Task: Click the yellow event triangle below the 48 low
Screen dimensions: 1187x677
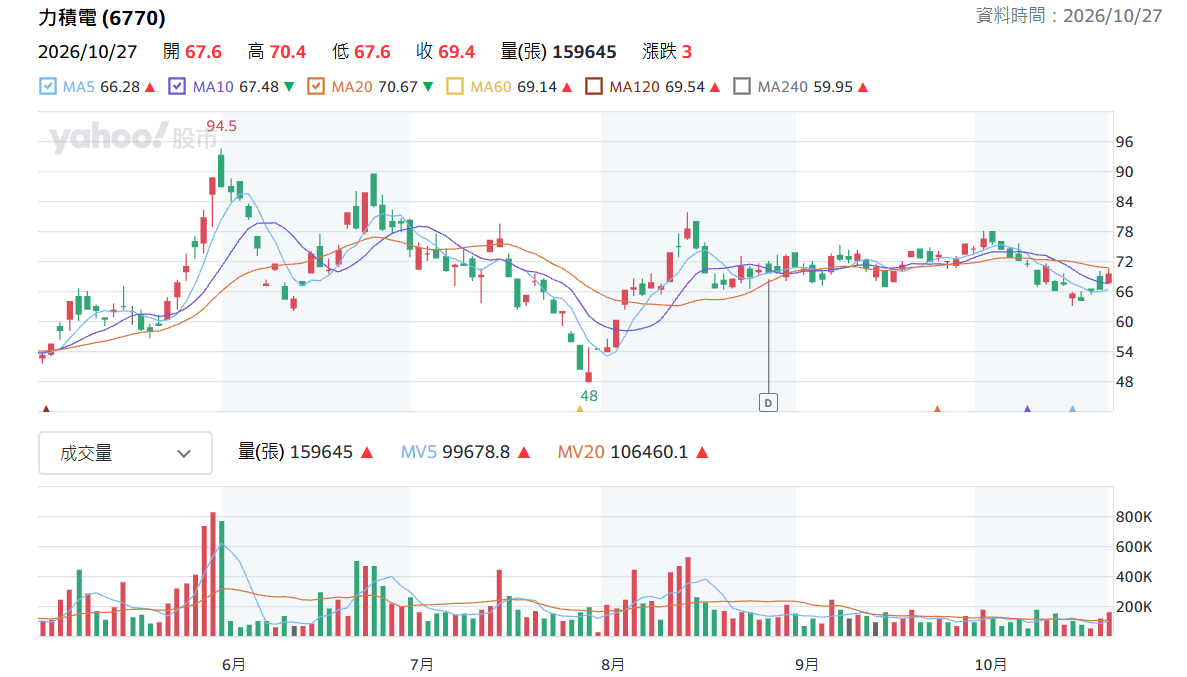Action: point(580,409)
